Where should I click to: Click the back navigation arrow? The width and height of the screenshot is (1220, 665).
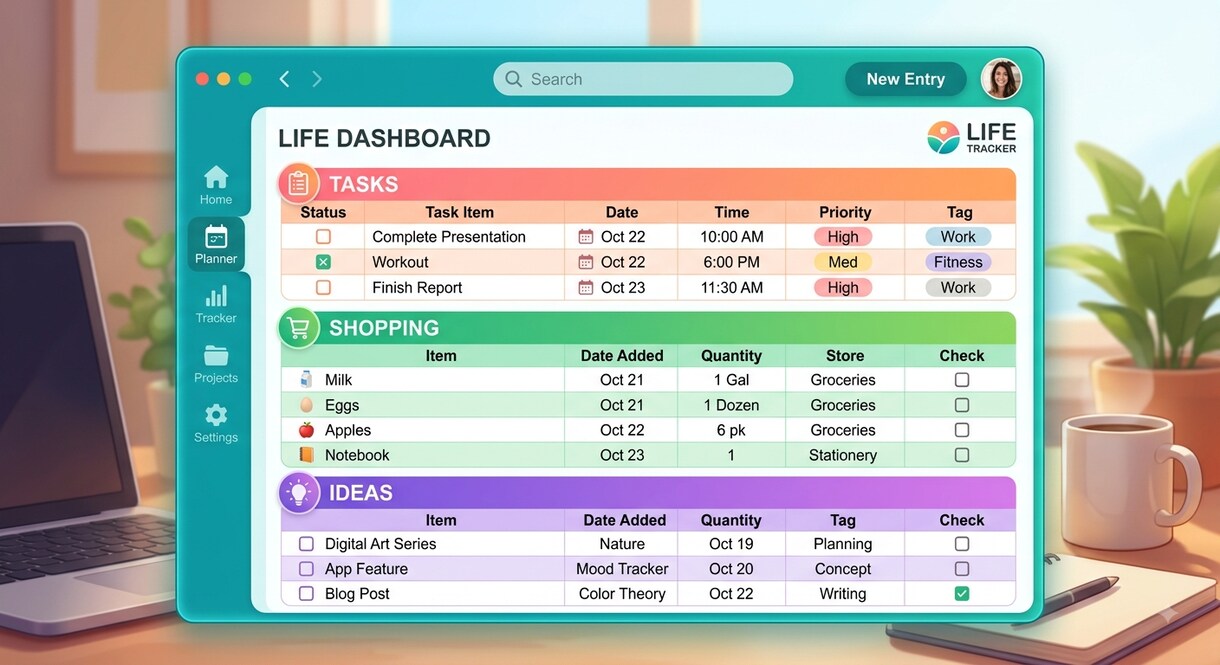(285, 79)
